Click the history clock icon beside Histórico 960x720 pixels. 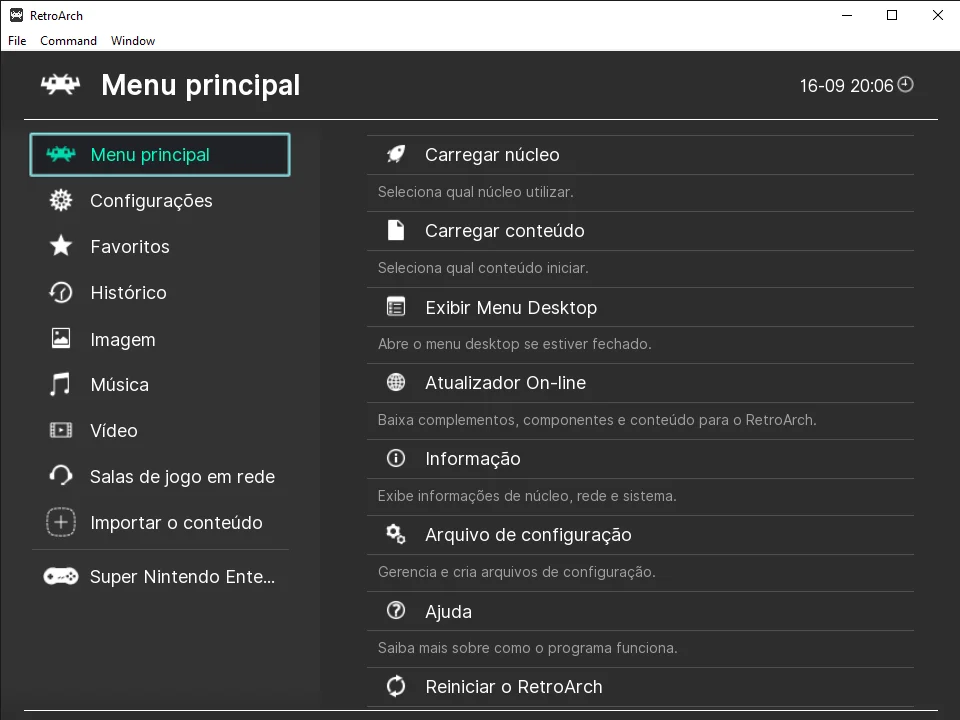click(61, 292)
